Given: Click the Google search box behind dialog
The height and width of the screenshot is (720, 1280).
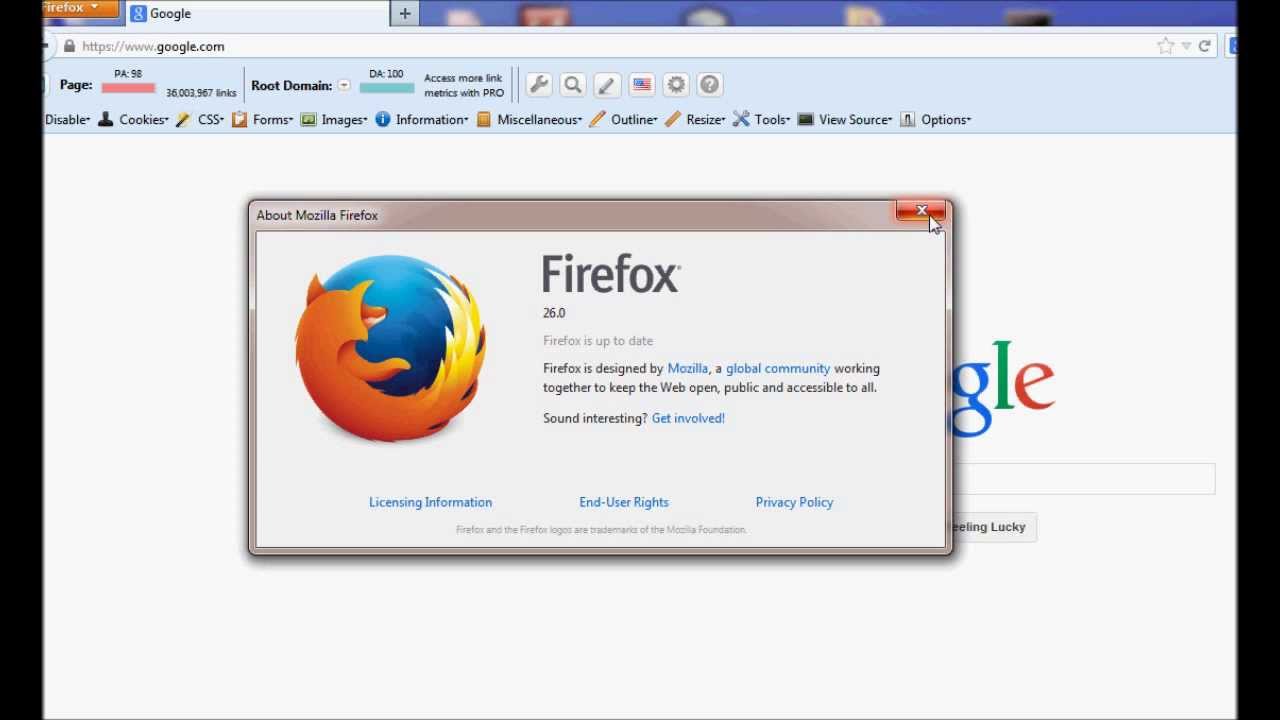Looking at the screenshot, I should tap(1084, 479).
